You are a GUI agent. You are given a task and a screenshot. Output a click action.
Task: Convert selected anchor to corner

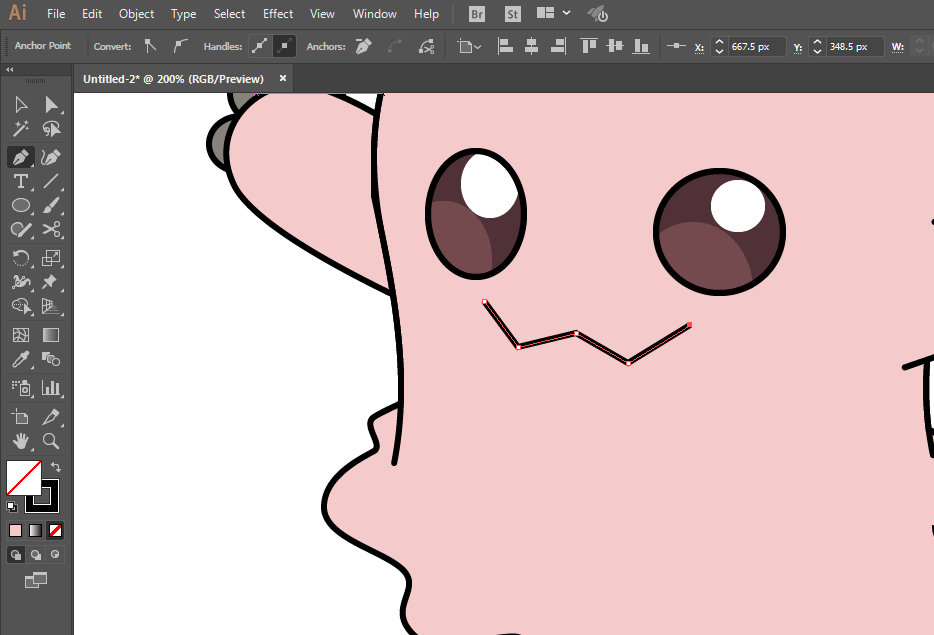(150, 46)
